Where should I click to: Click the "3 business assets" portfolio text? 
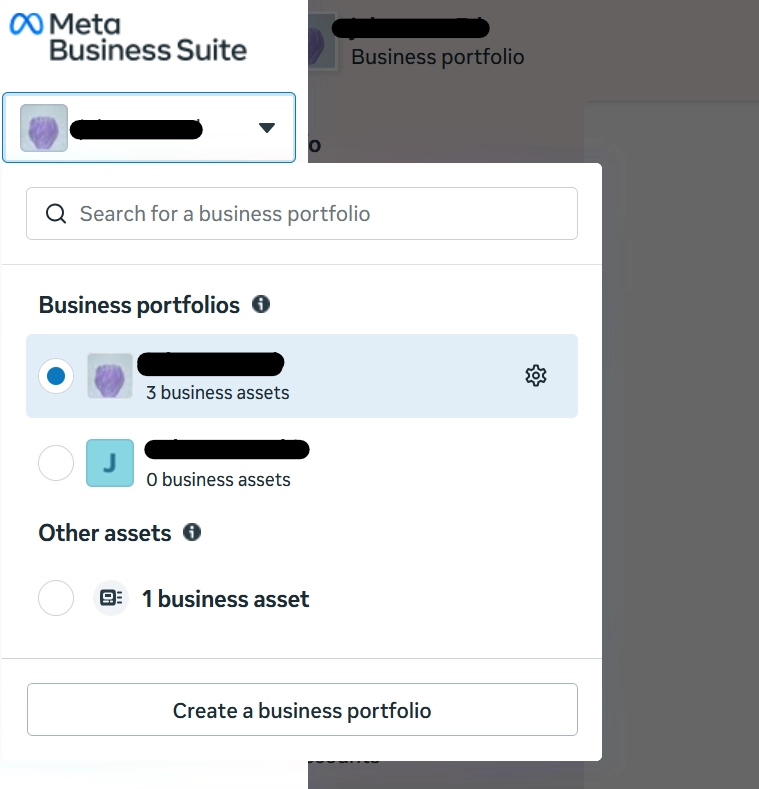tap(217, 393)
